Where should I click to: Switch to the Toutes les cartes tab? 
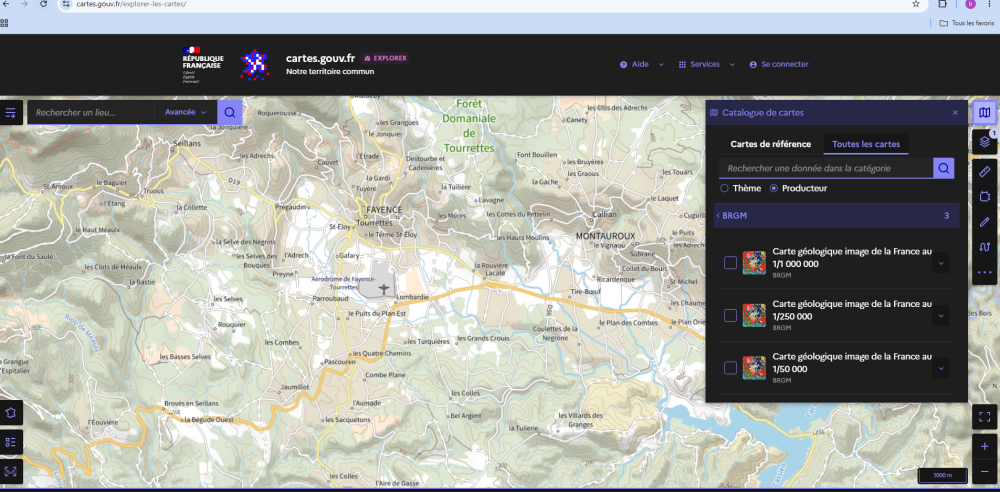pos(865,144)
